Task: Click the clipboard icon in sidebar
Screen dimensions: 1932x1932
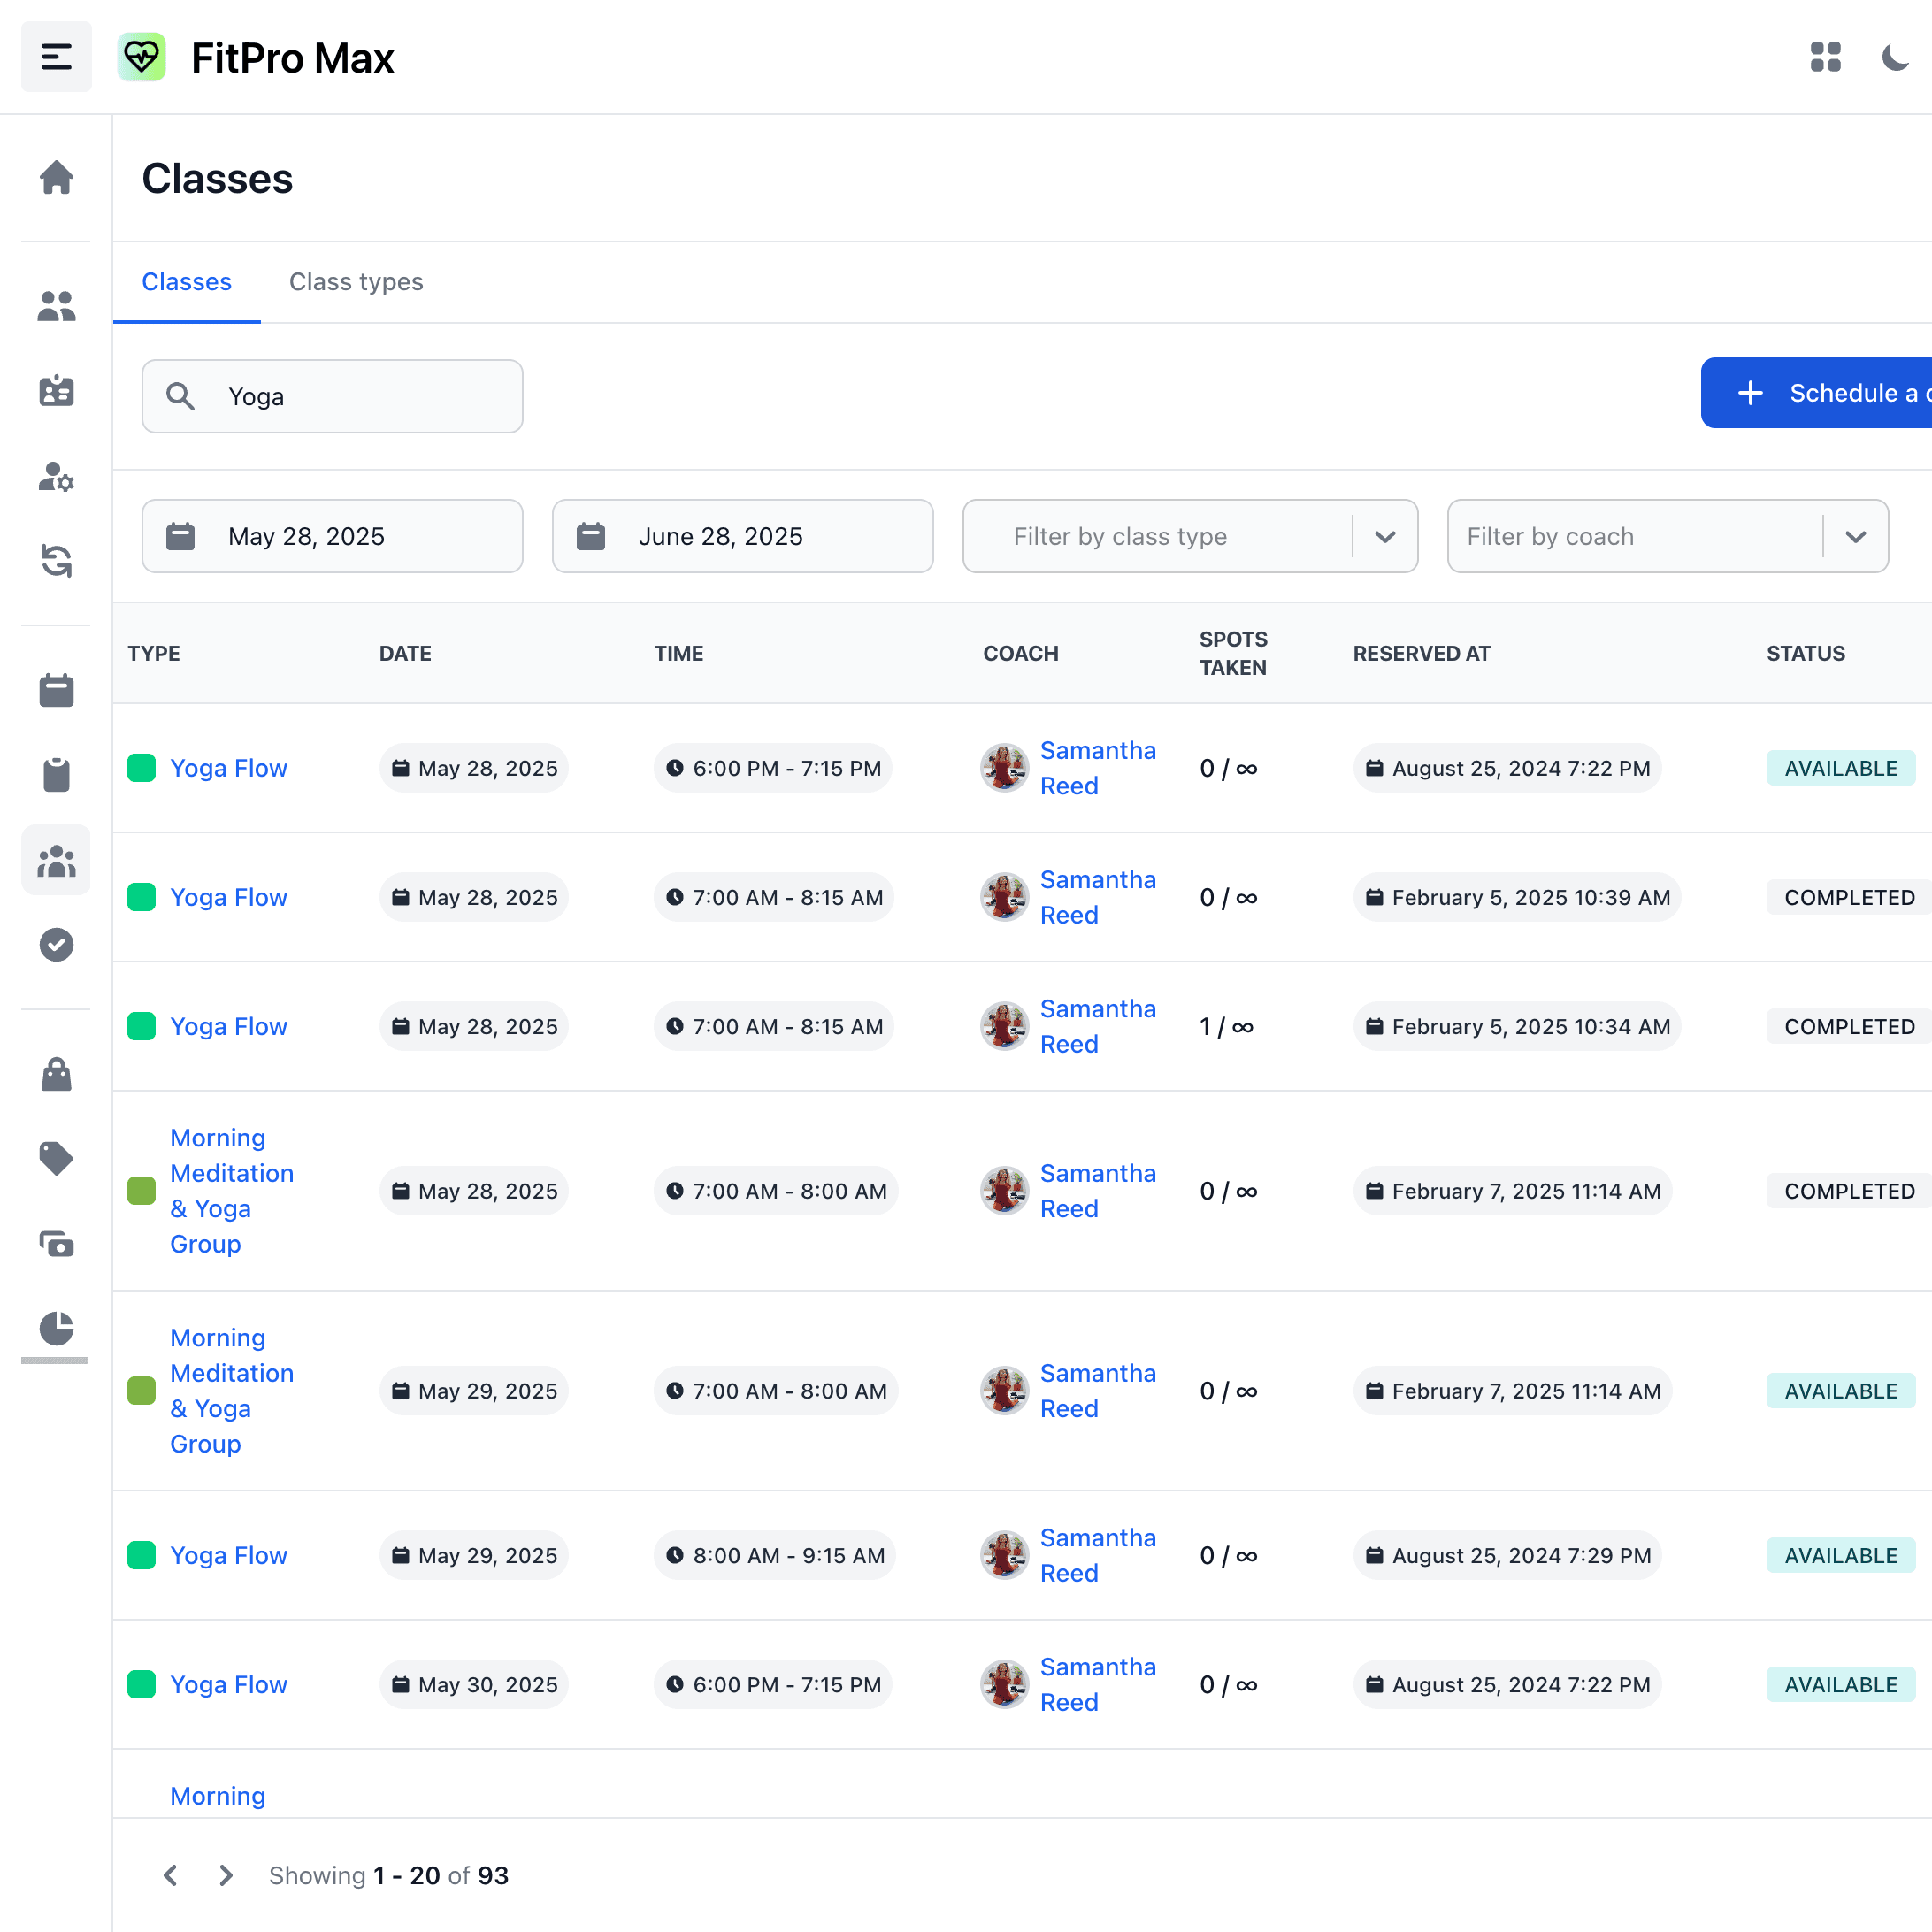Action: [x=56, y=775]
